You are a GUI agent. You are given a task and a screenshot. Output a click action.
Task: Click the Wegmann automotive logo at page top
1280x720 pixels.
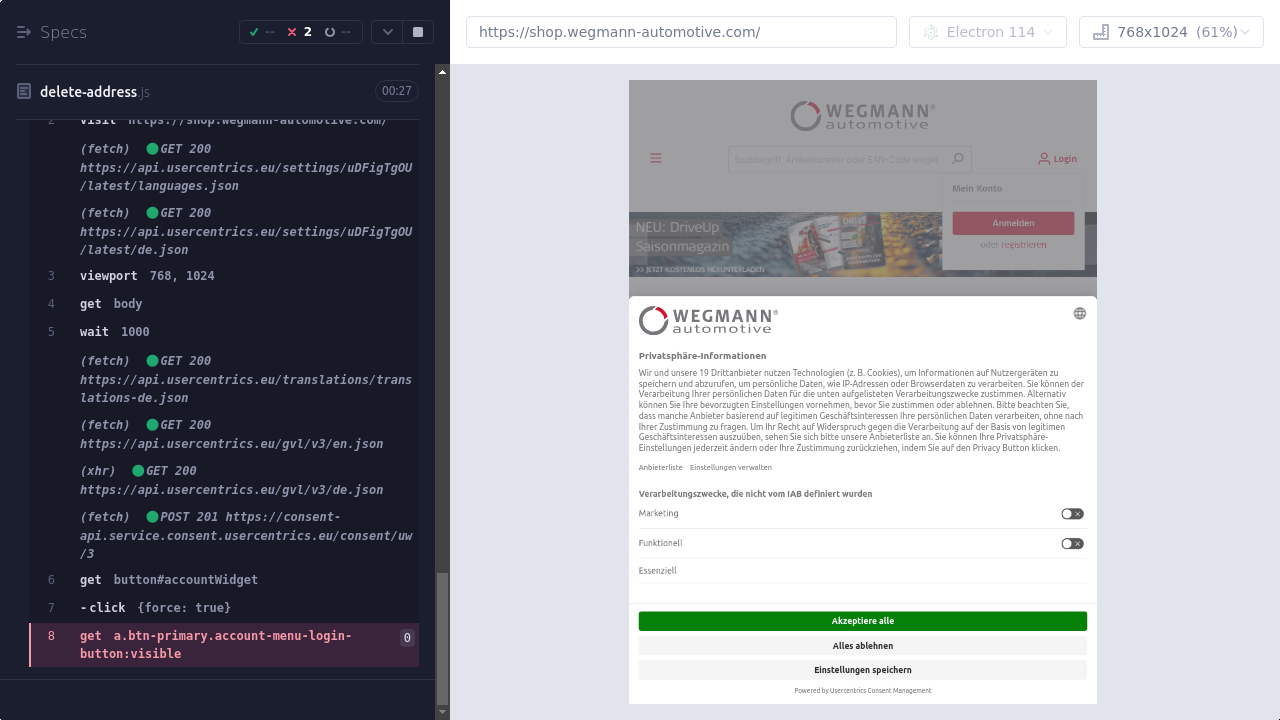[862, 116]
